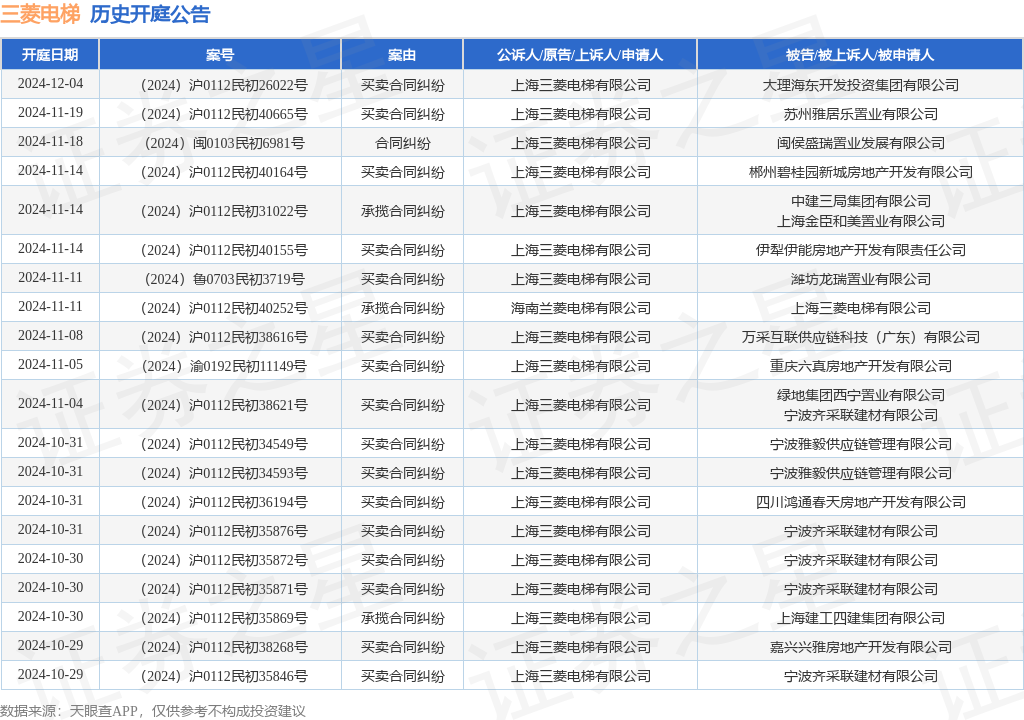Click defendant 闽侯盛瑞置业发展有限公司
1024x720 pixels.
tap(861, 143)
